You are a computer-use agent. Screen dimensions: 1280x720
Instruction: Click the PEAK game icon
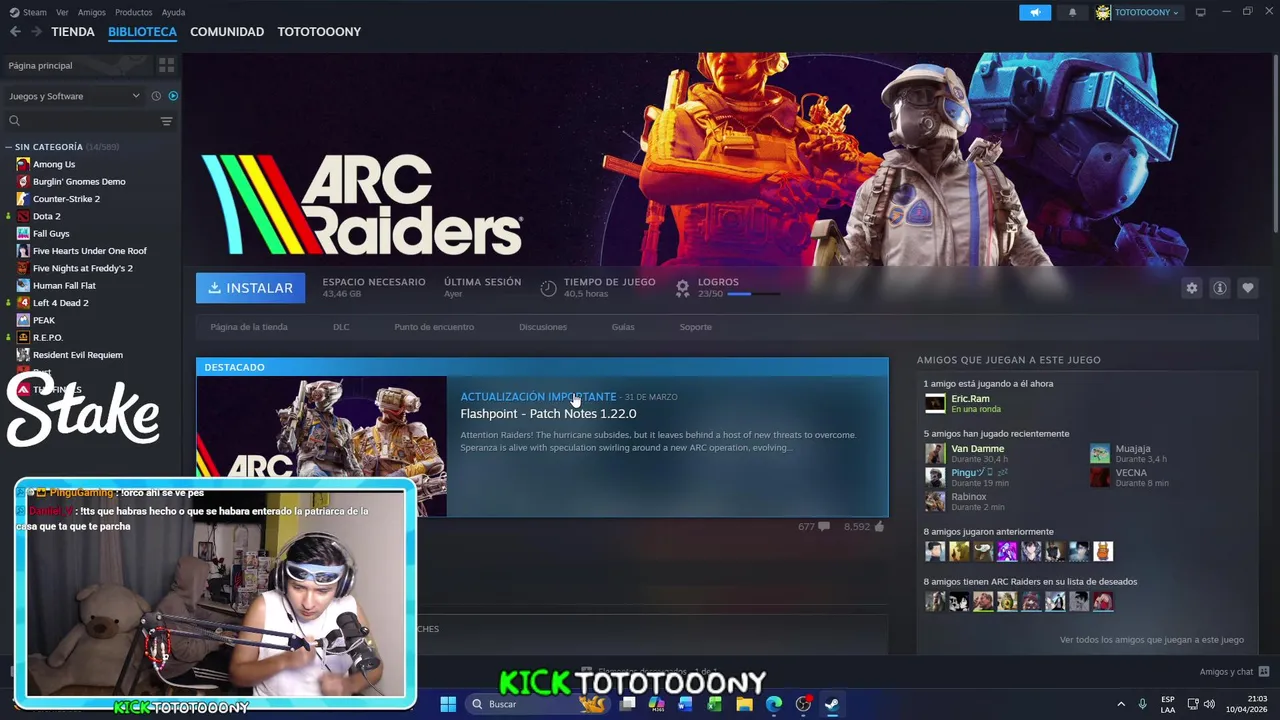point(23,320)
